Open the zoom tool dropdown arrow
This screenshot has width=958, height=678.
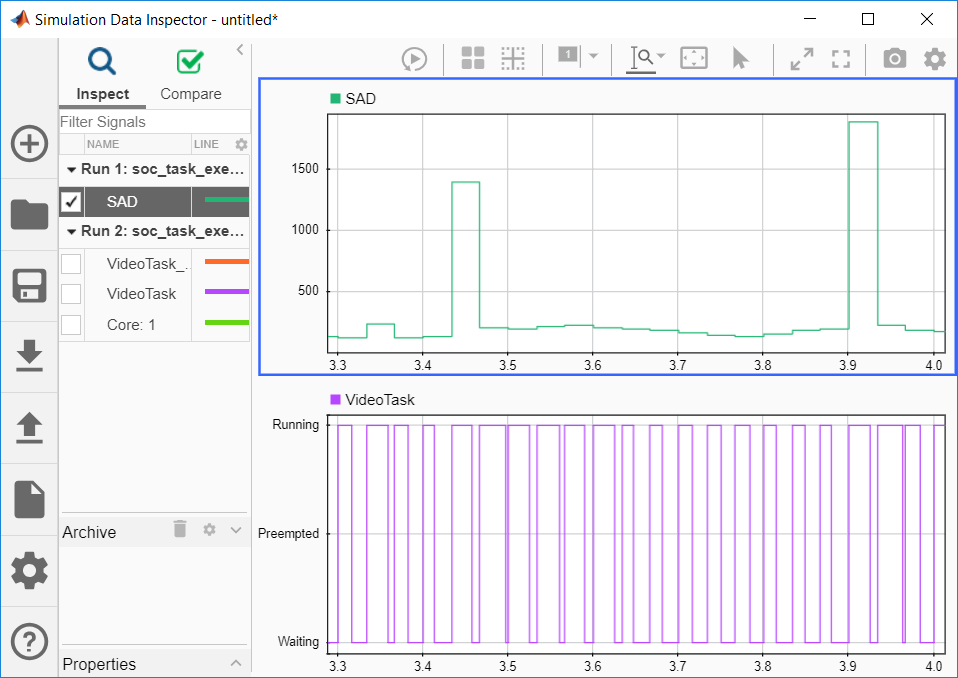(x=661, y=56)
